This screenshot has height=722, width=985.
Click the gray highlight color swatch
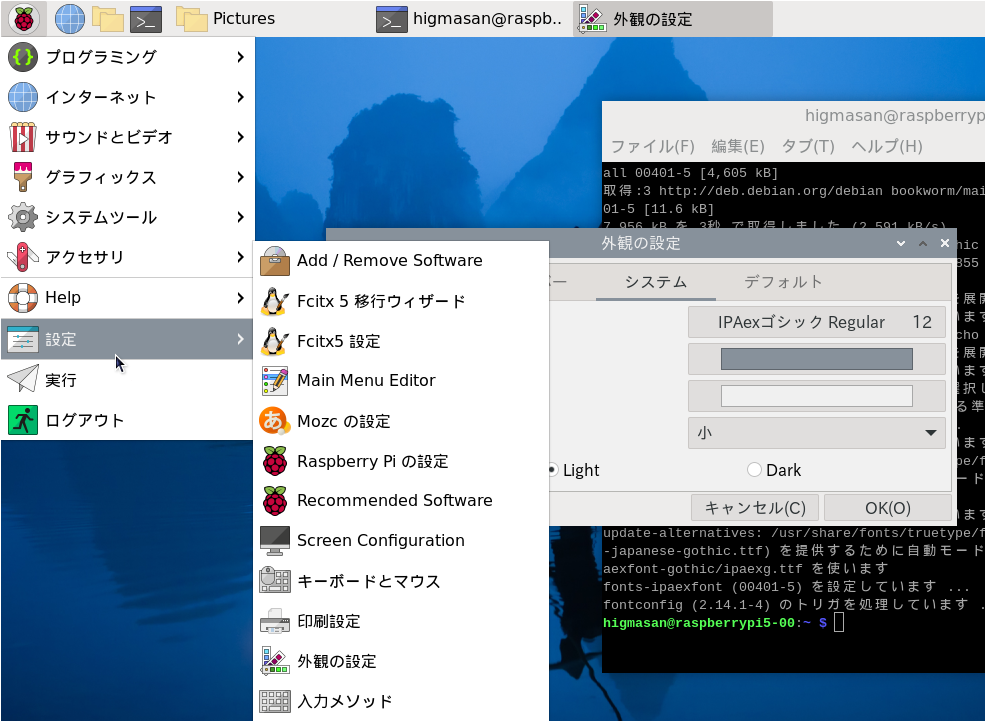point(816,359)
